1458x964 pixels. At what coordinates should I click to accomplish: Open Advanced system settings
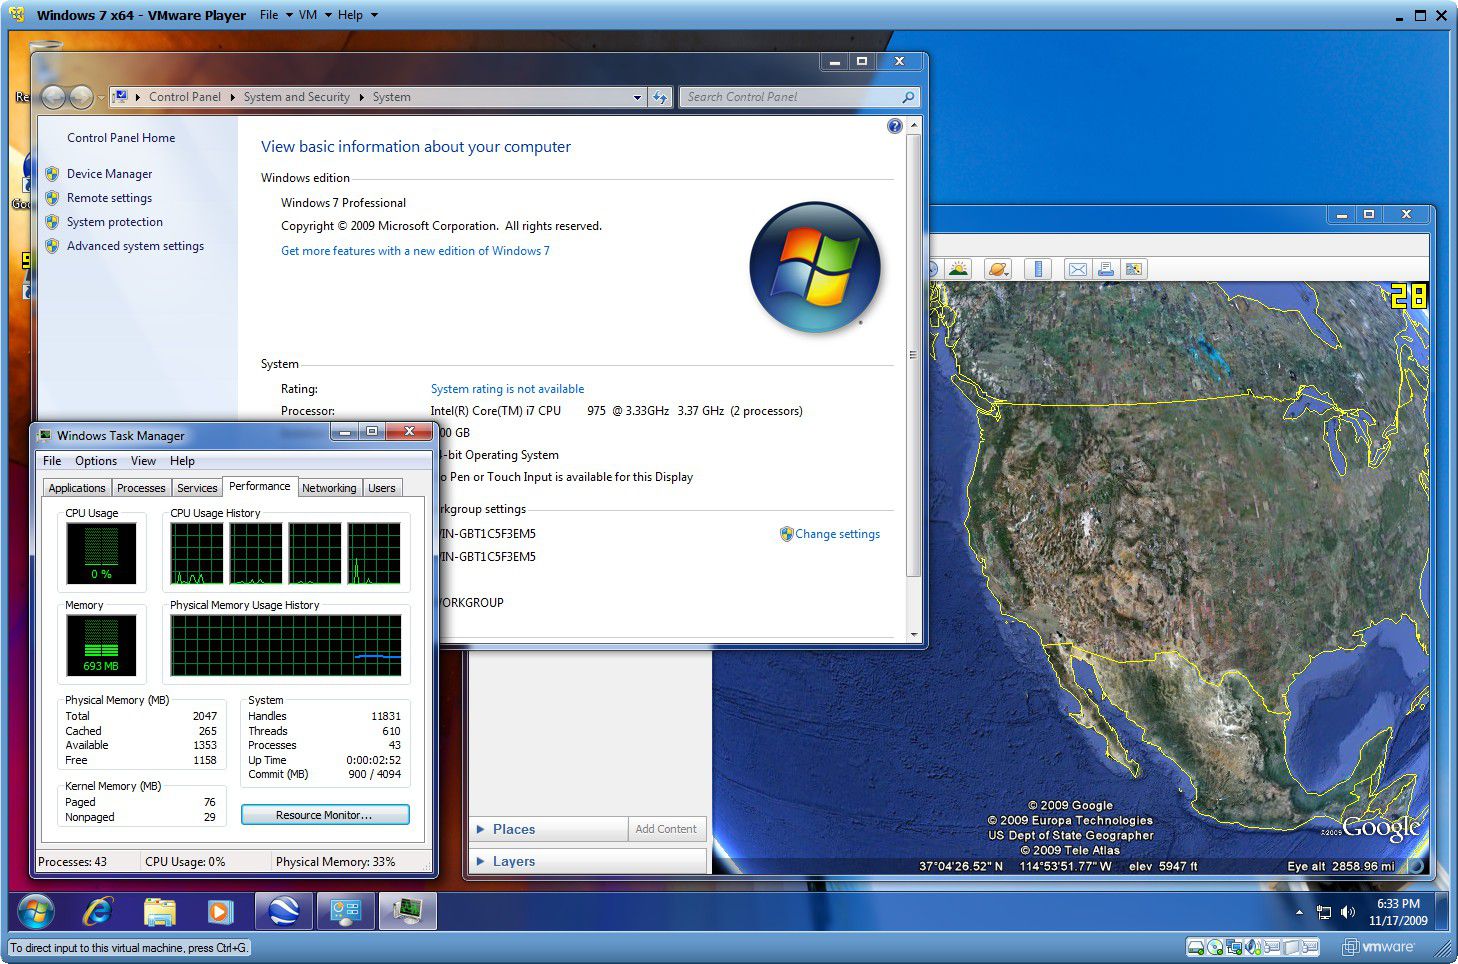point(135,246)
